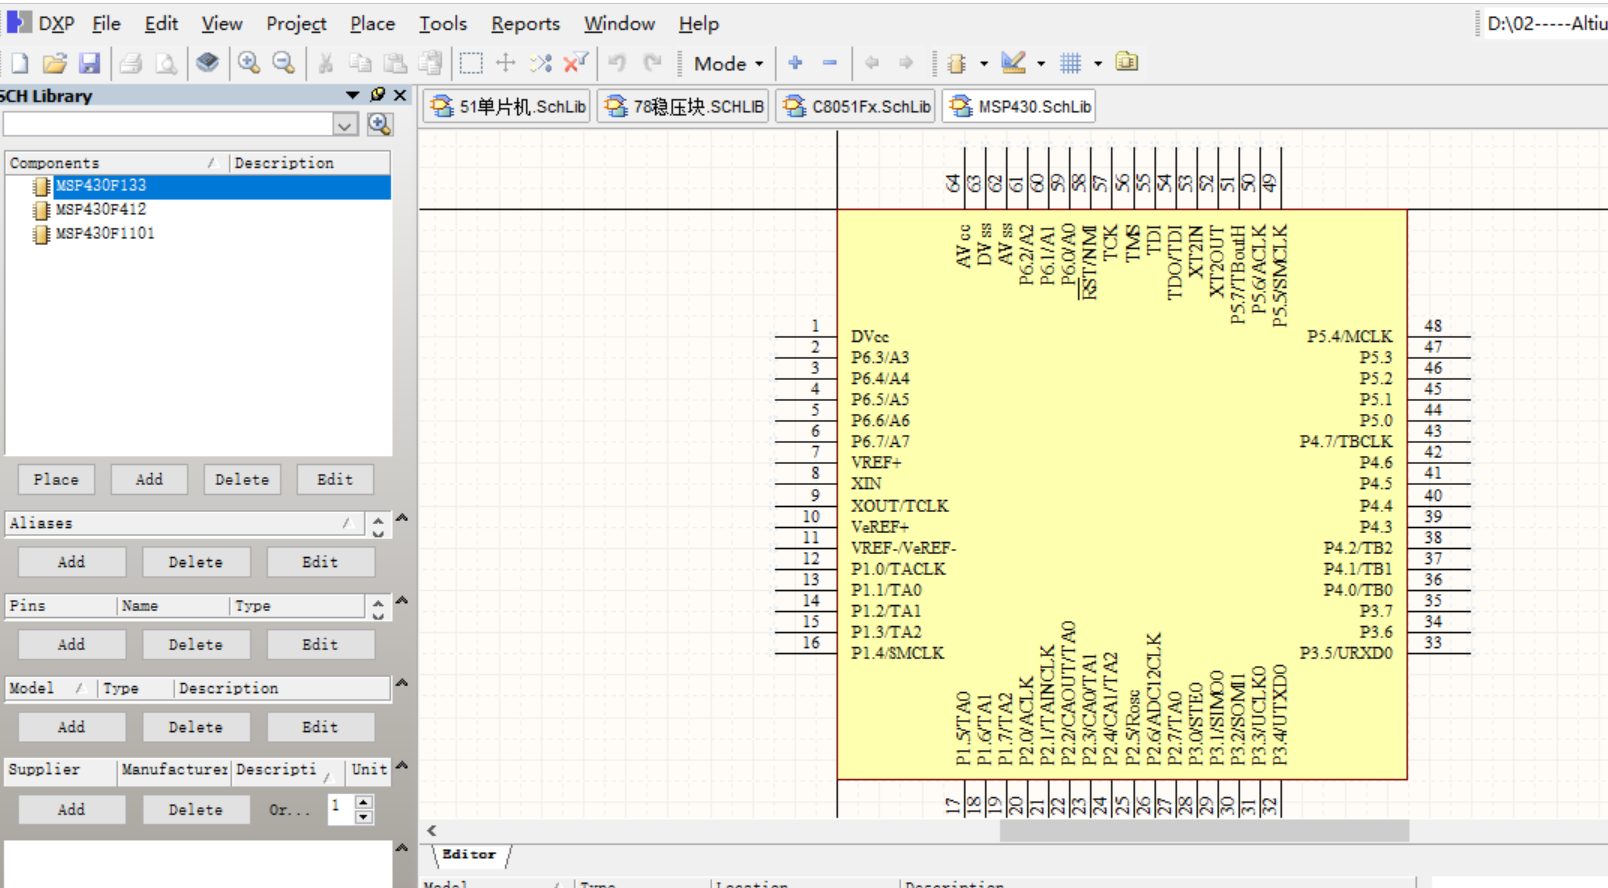1608x888 pixels.
Task: Click Delete button under components list
Action: (x=242, y=480)
